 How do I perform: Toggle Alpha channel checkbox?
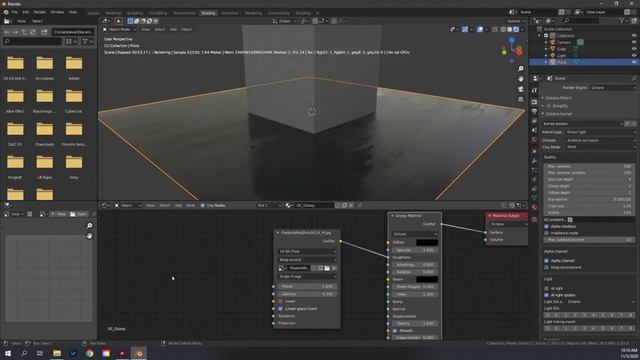pyautogui.click(x=547, y=260)
